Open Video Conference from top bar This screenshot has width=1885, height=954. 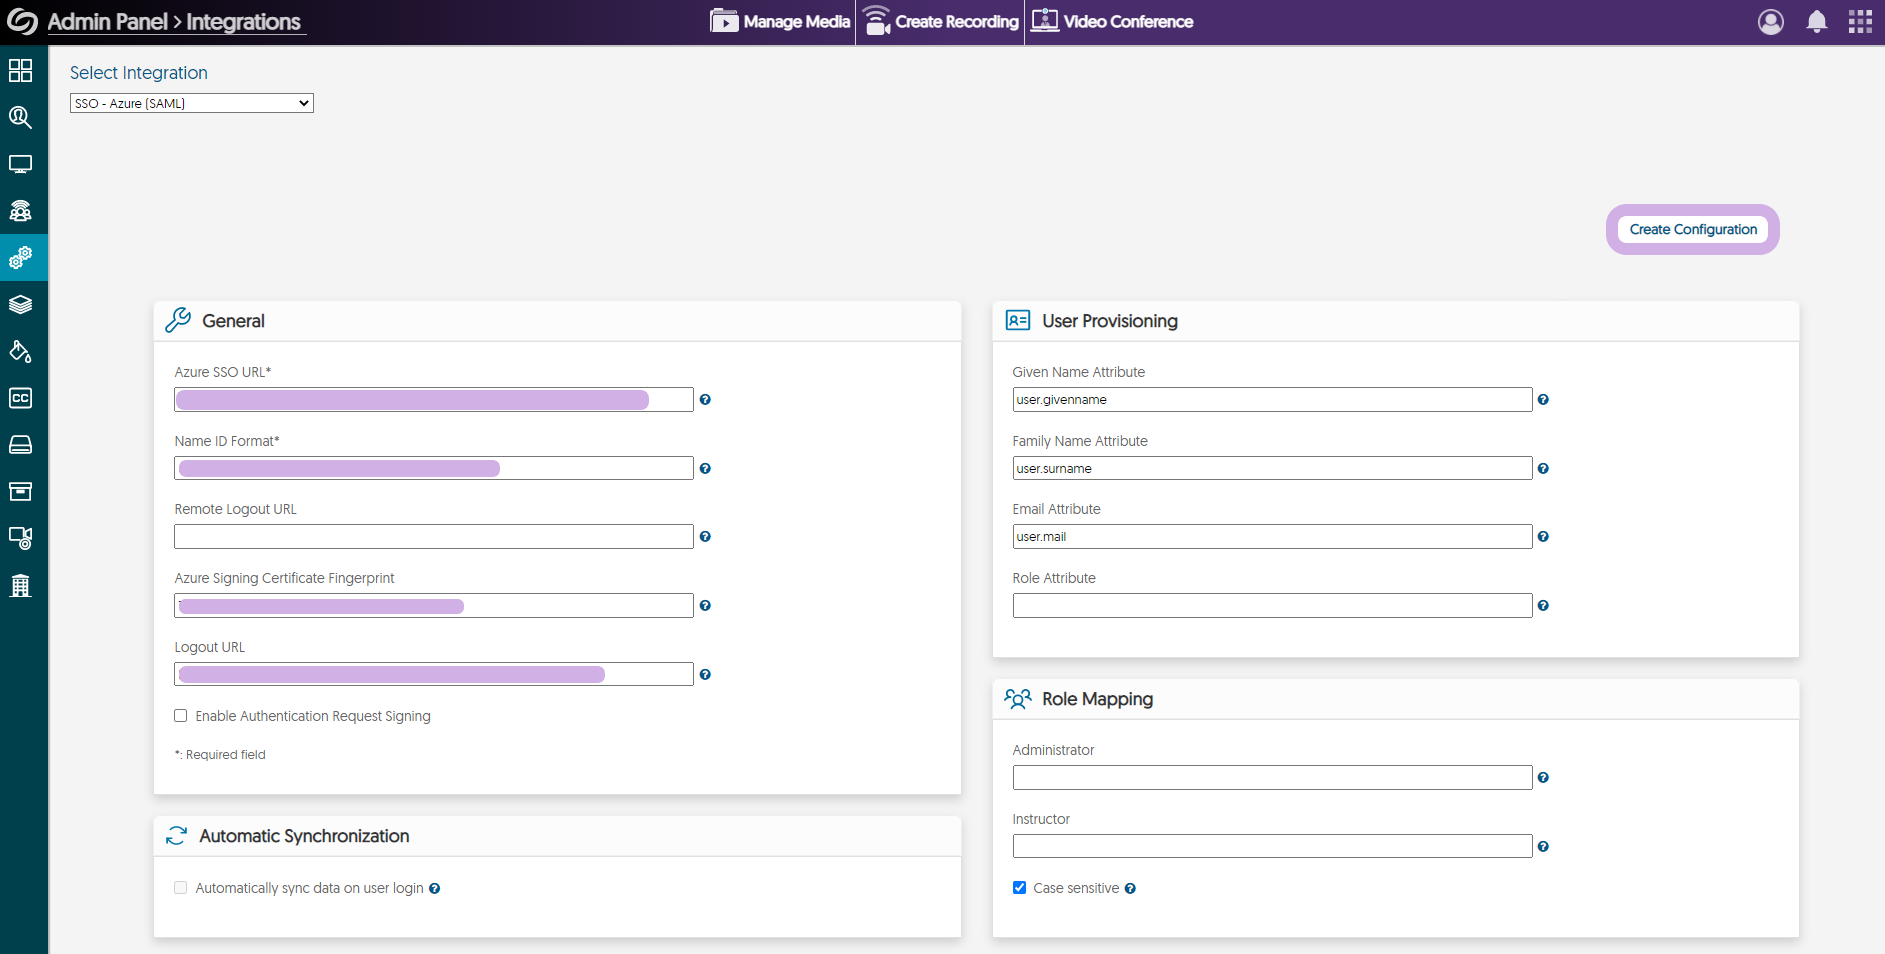point(1112,22)
